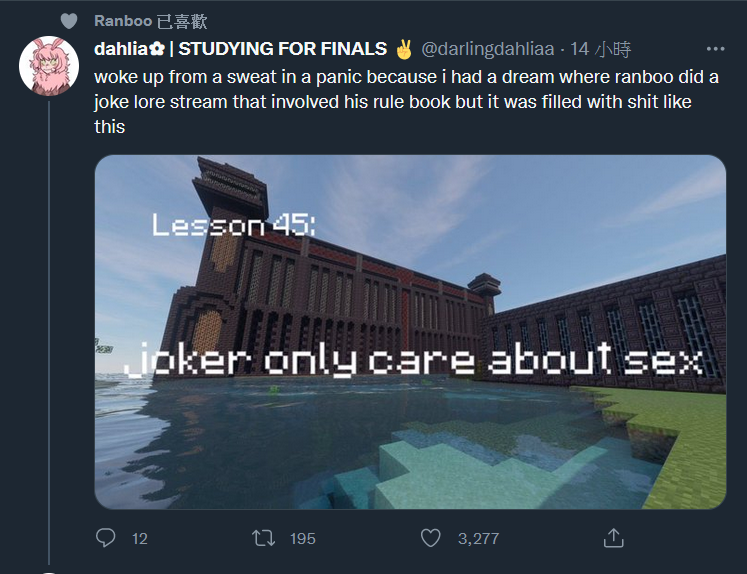
Task: Visit the @darlingdahliaa handle
Action: pyautogui.click(x=488, y=49)
